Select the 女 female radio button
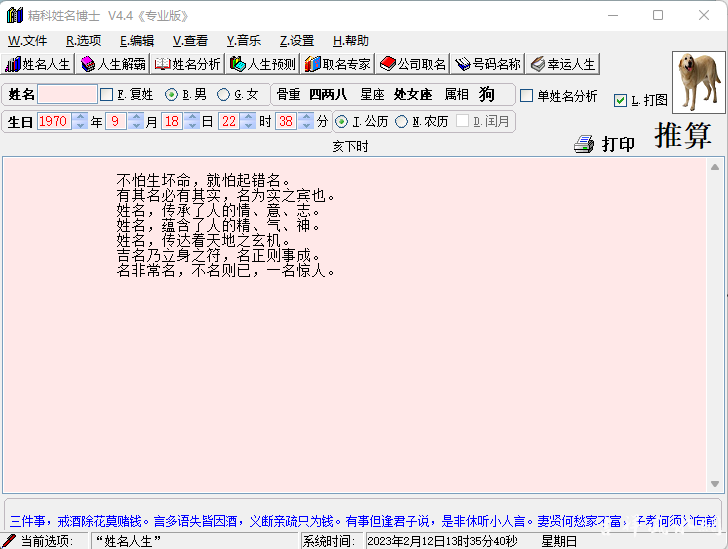 (224, 95)
